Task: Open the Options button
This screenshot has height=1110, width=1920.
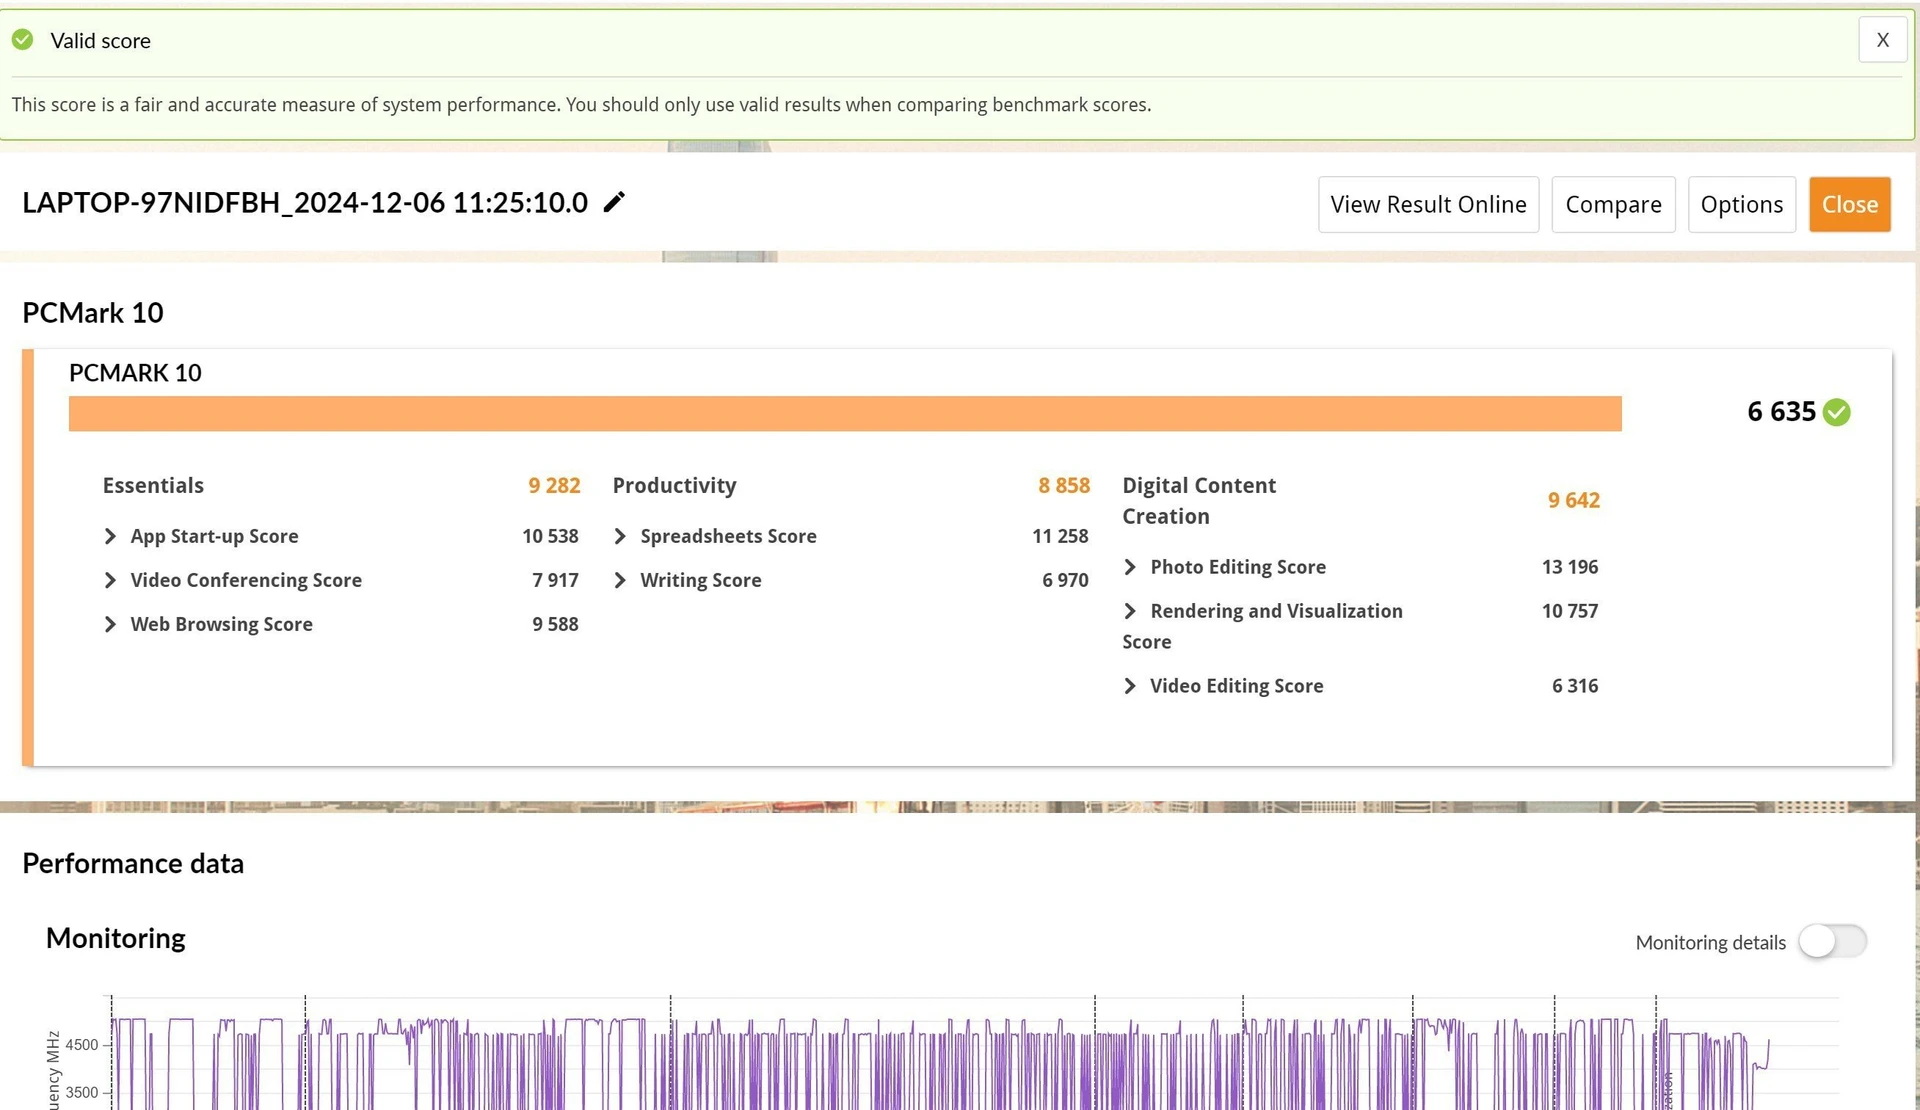Action: 1741,204
